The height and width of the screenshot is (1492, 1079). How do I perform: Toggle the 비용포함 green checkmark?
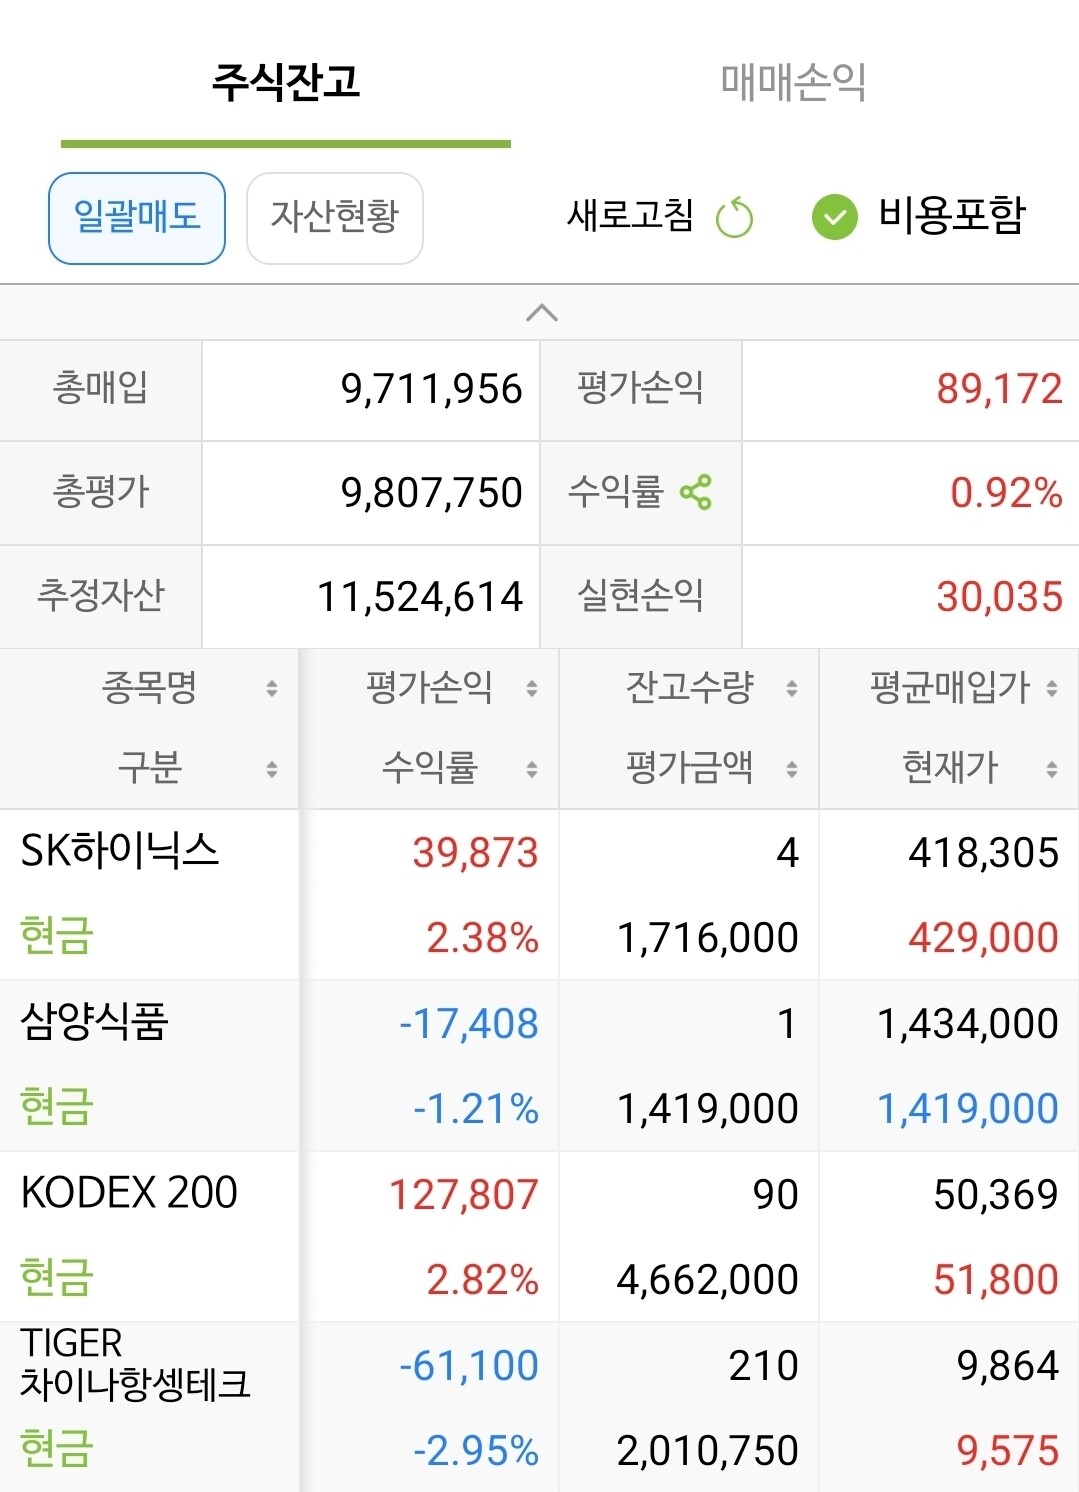(x=835, y=217)
